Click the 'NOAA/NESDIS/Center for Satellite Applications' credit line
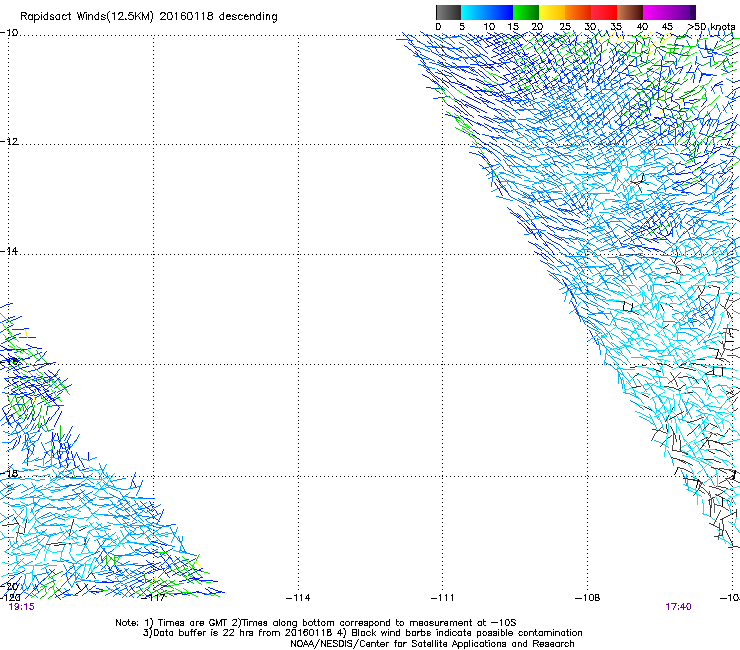 point(432,644)
